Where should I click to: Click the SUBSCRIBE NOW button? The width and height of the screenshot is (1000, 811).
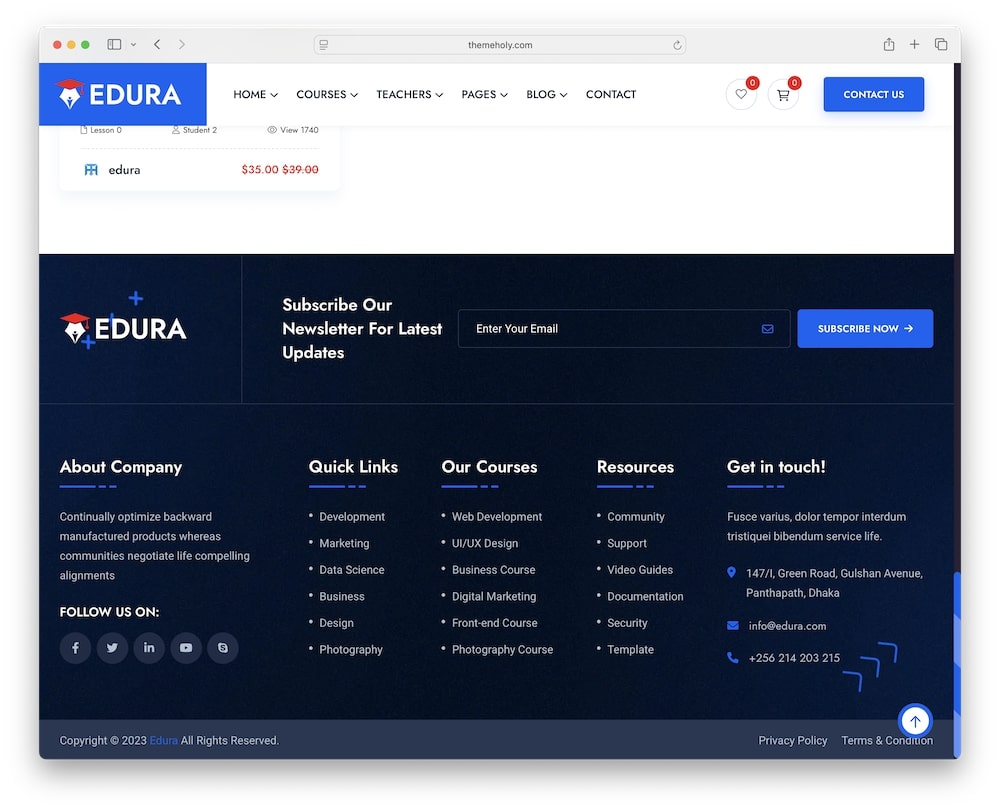coord(865,329)
